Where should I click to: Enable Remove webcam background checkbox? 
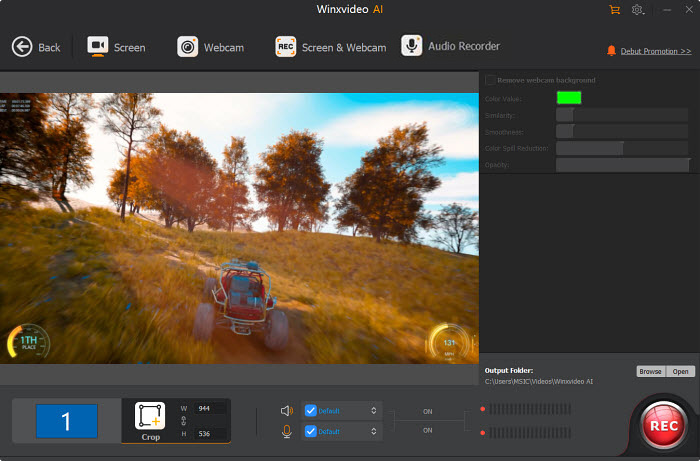coord(490,80)
